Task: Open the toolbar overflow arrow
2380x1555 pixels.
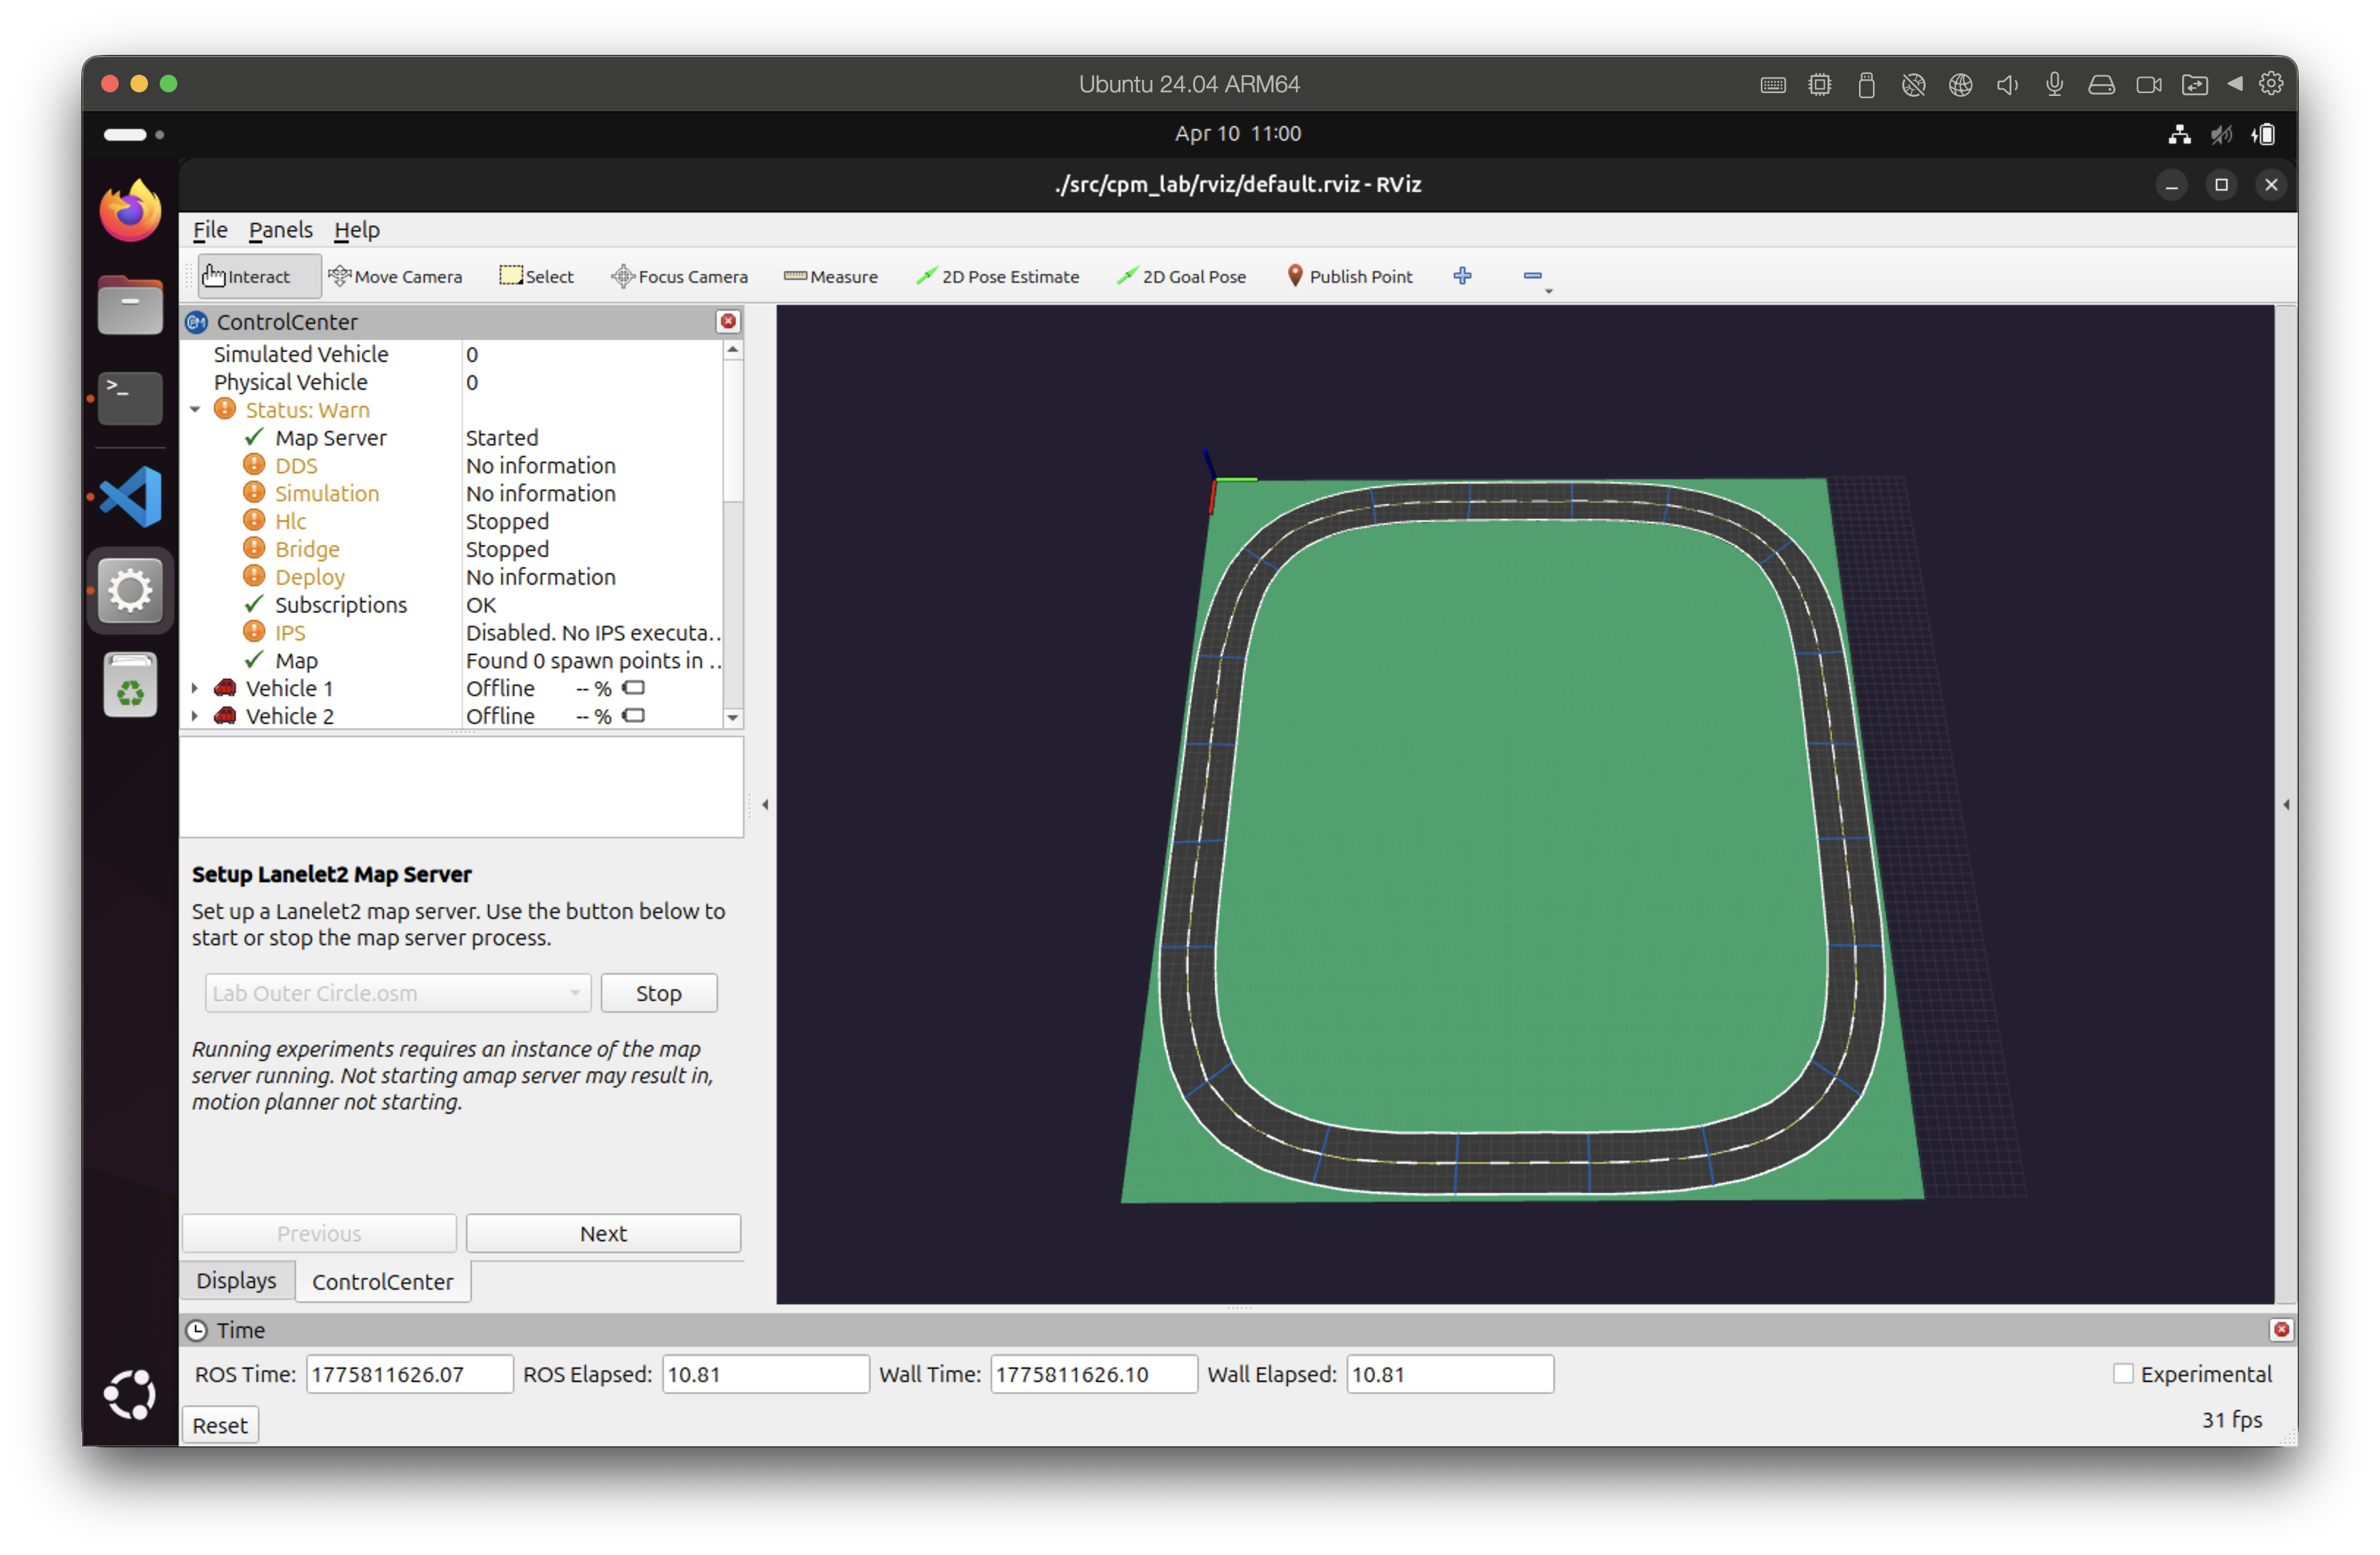Action: 1548,291
